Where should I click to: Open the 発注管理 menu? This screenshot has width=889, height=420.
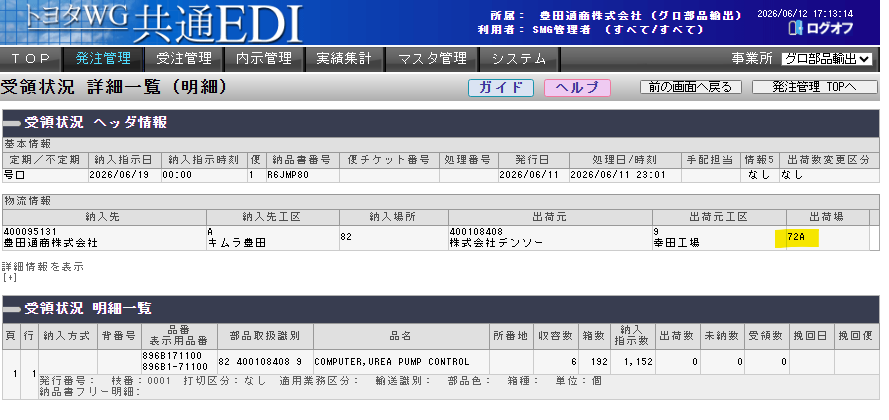click(103, 58)
